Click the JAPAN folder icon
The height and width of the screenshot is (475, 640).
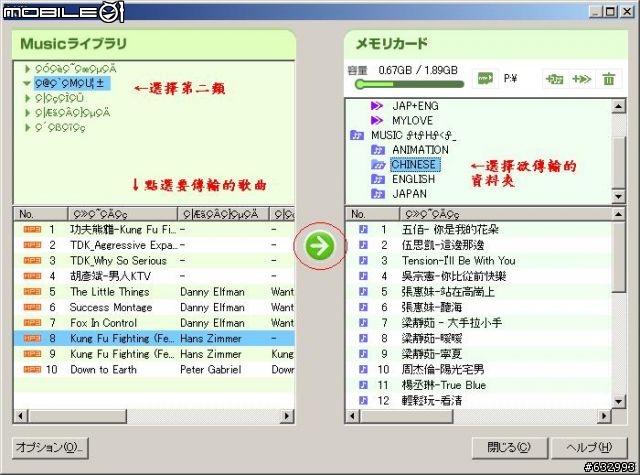click(378, 194)
